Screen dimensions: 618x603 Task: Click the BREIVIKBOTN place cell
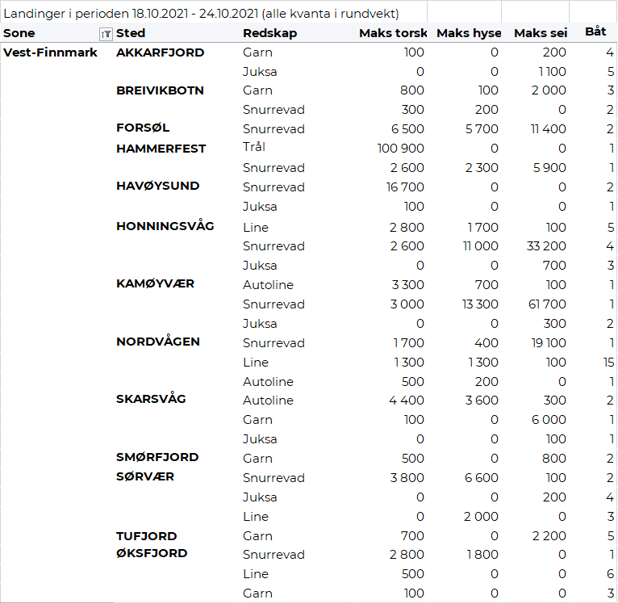pyautogui.click(x=160, y=90)
